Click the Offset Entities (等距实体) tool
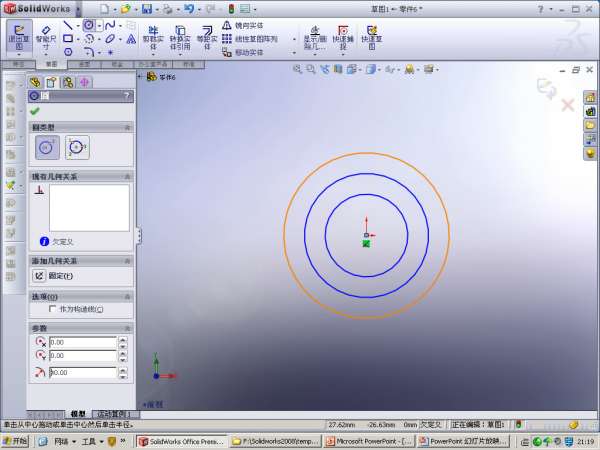The width and height of the screenshot is (600, 450). (x=207, y=38)
